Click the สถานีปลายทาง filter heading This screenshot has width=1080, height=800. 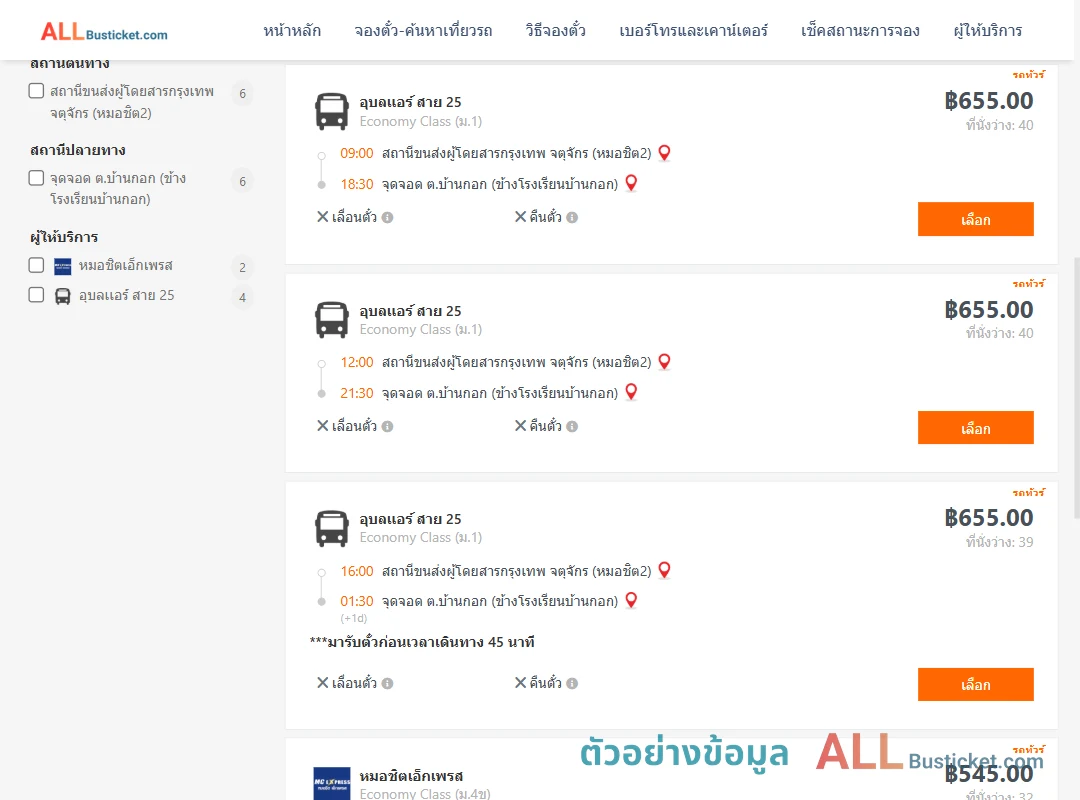pyautogui.click(x=78, y=150)
